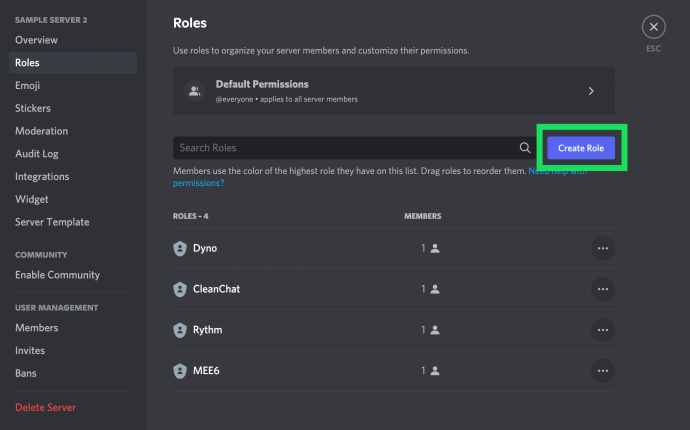Expand Default Permissions with the chevron arrow
This screenshot has height=430, width=690.
pyautogui.click(x=591, y=91)
